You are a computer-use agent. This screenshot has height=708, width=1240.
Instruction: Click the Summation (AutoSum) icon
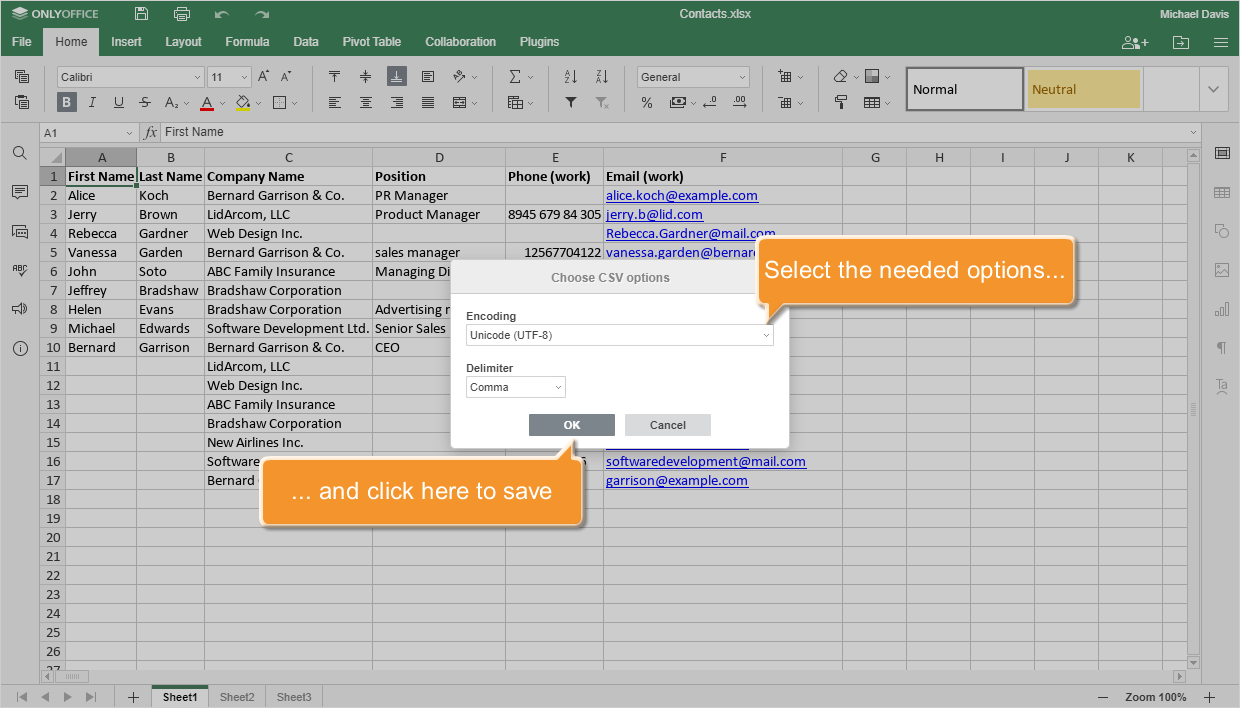pos(516,76)
